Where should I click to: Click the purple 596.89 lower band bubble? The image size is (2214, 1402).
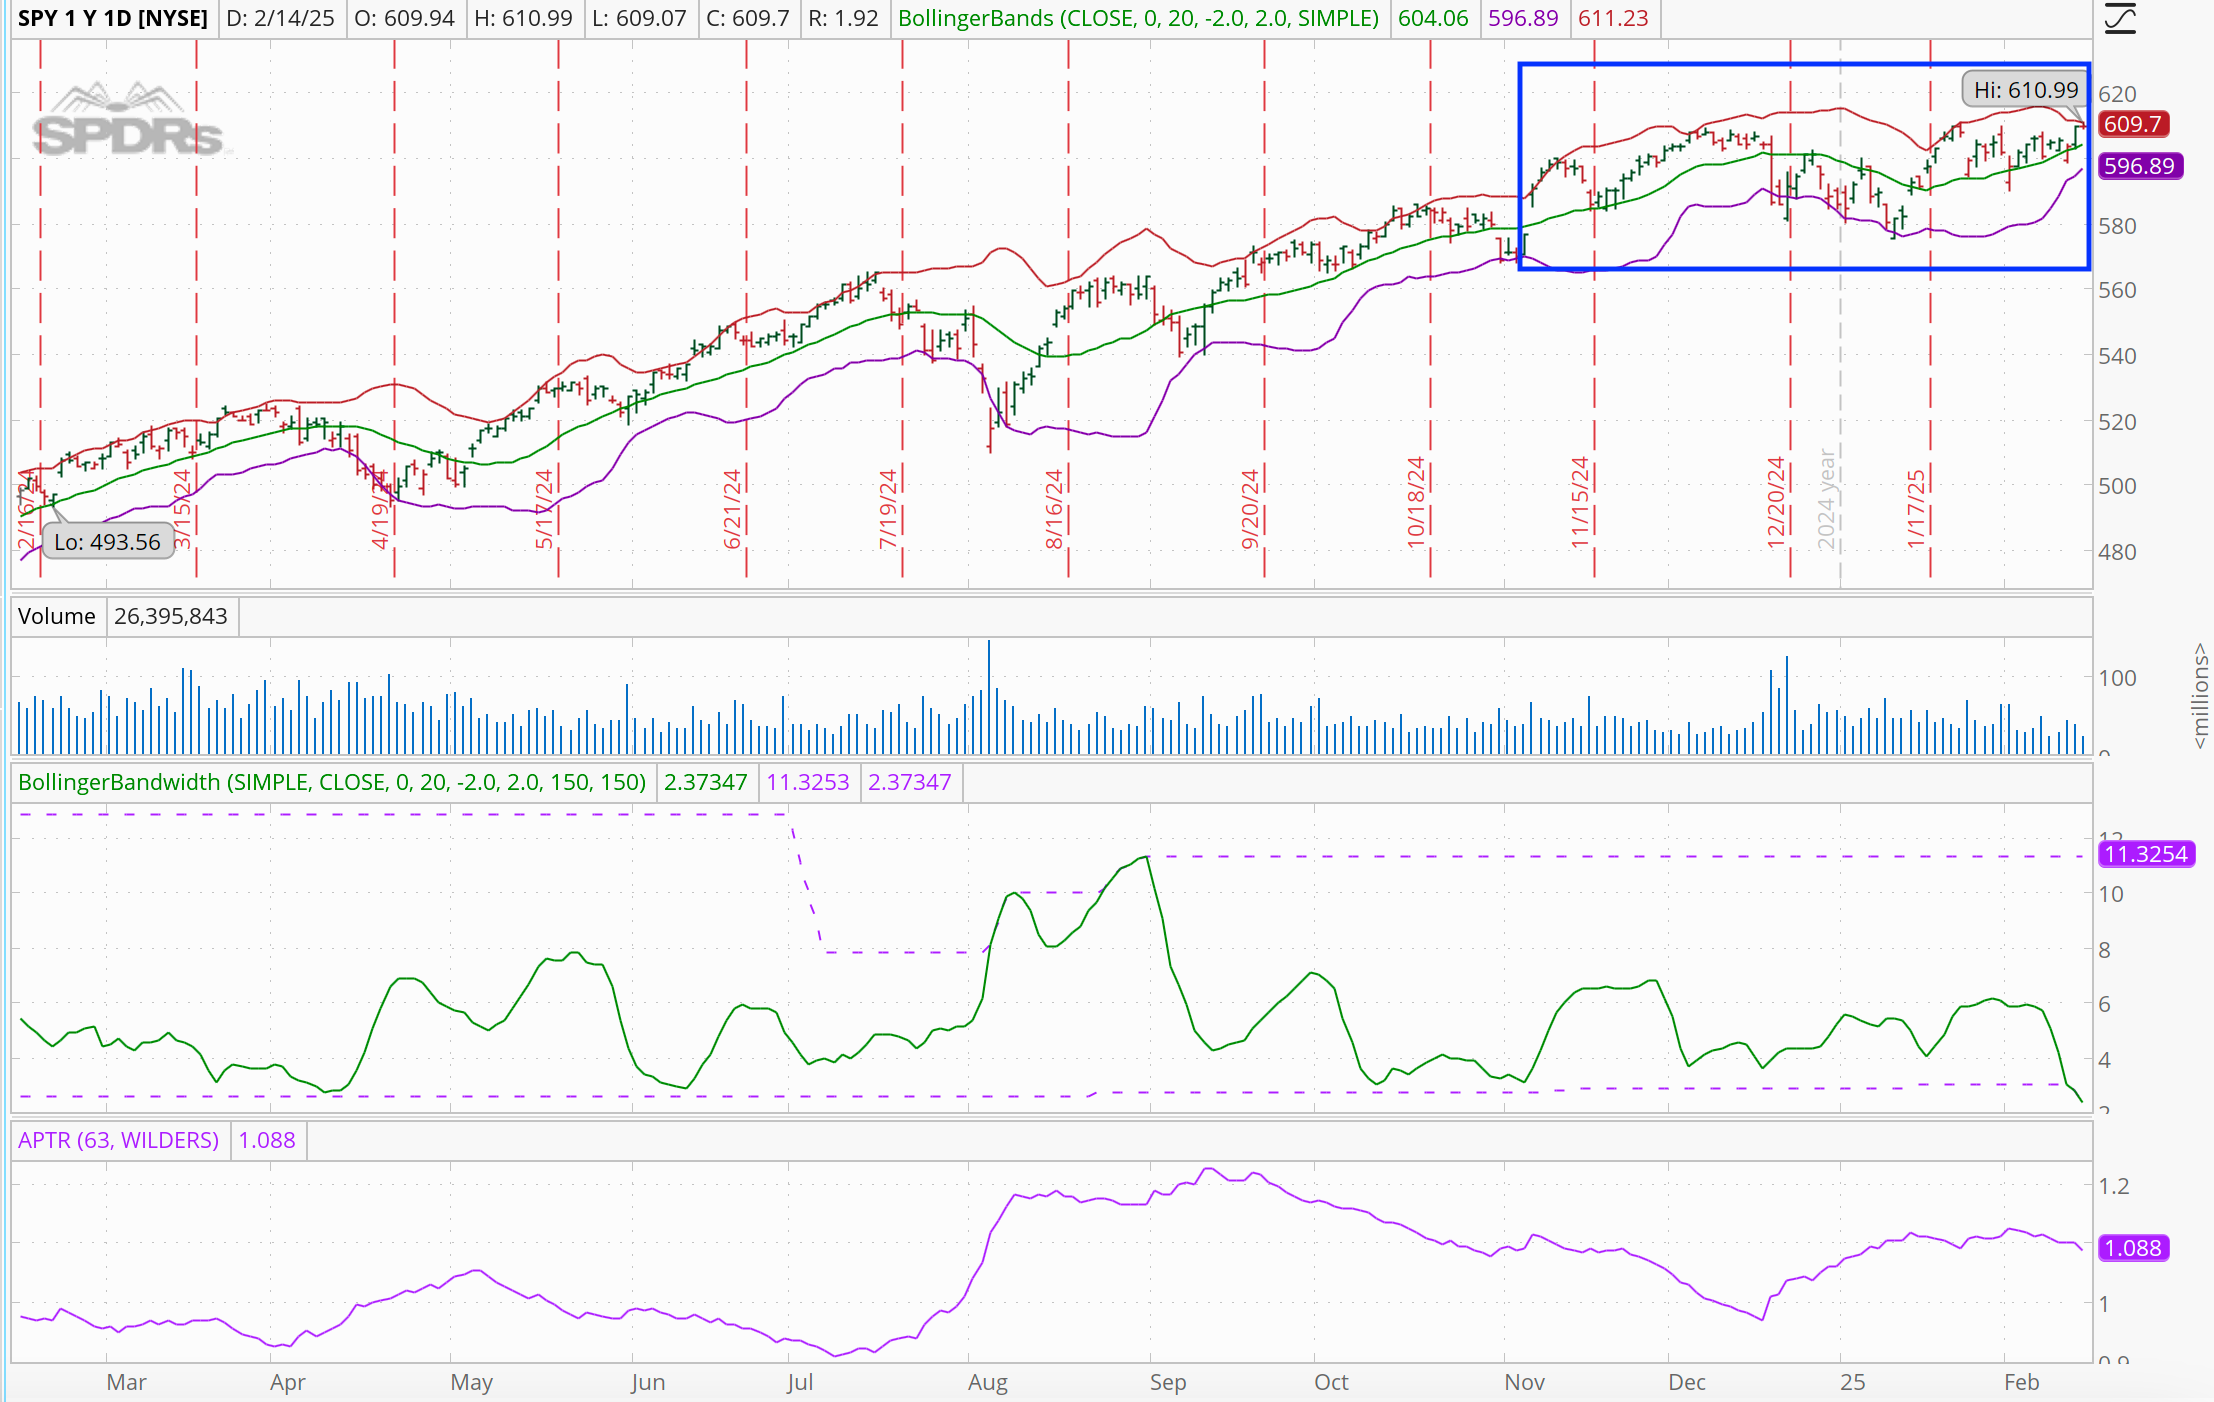(x=2140, y=166)
